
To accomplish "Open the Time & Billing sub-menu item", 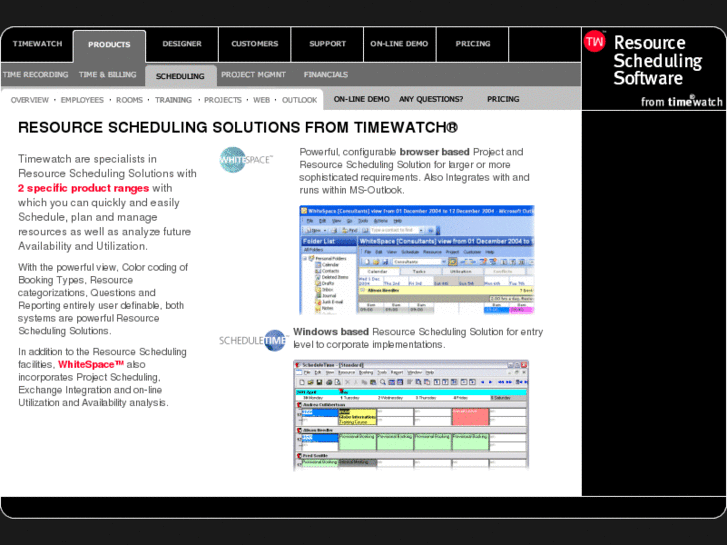I will [x=108, y=74].
